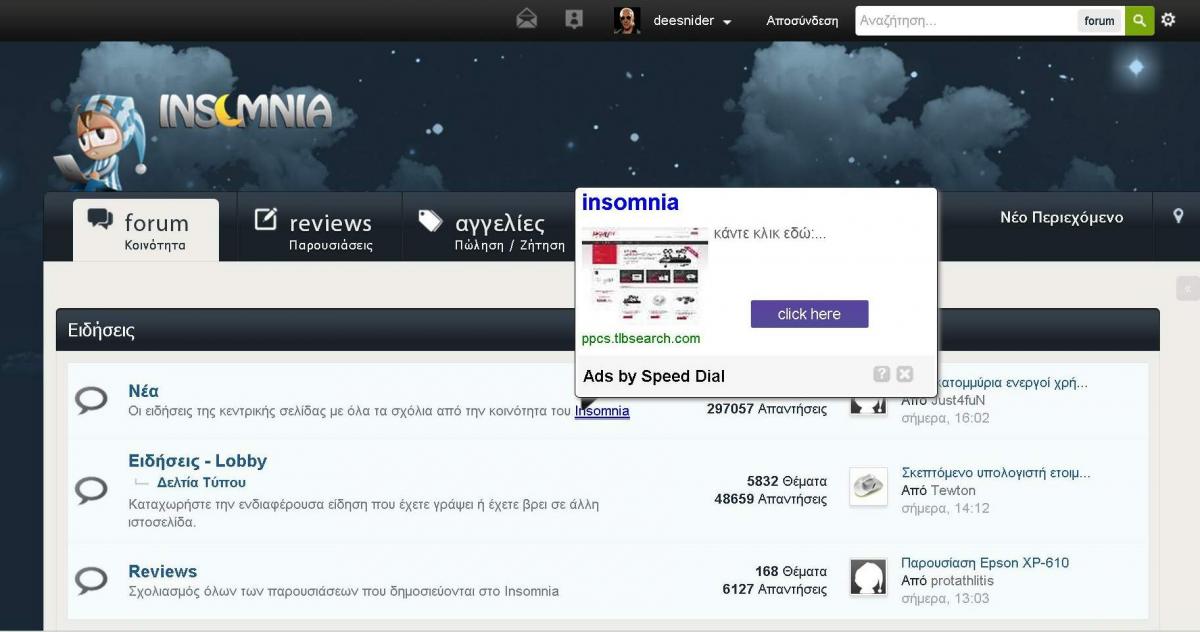Open Tewton user profile
This screenshot has width=1200, height=632.
pos(953,490)
